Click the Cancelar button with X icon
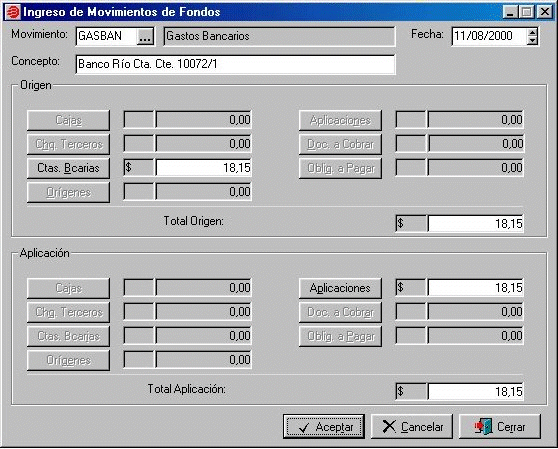The height and width of the screenshot is (449, 558). [412, 426]
